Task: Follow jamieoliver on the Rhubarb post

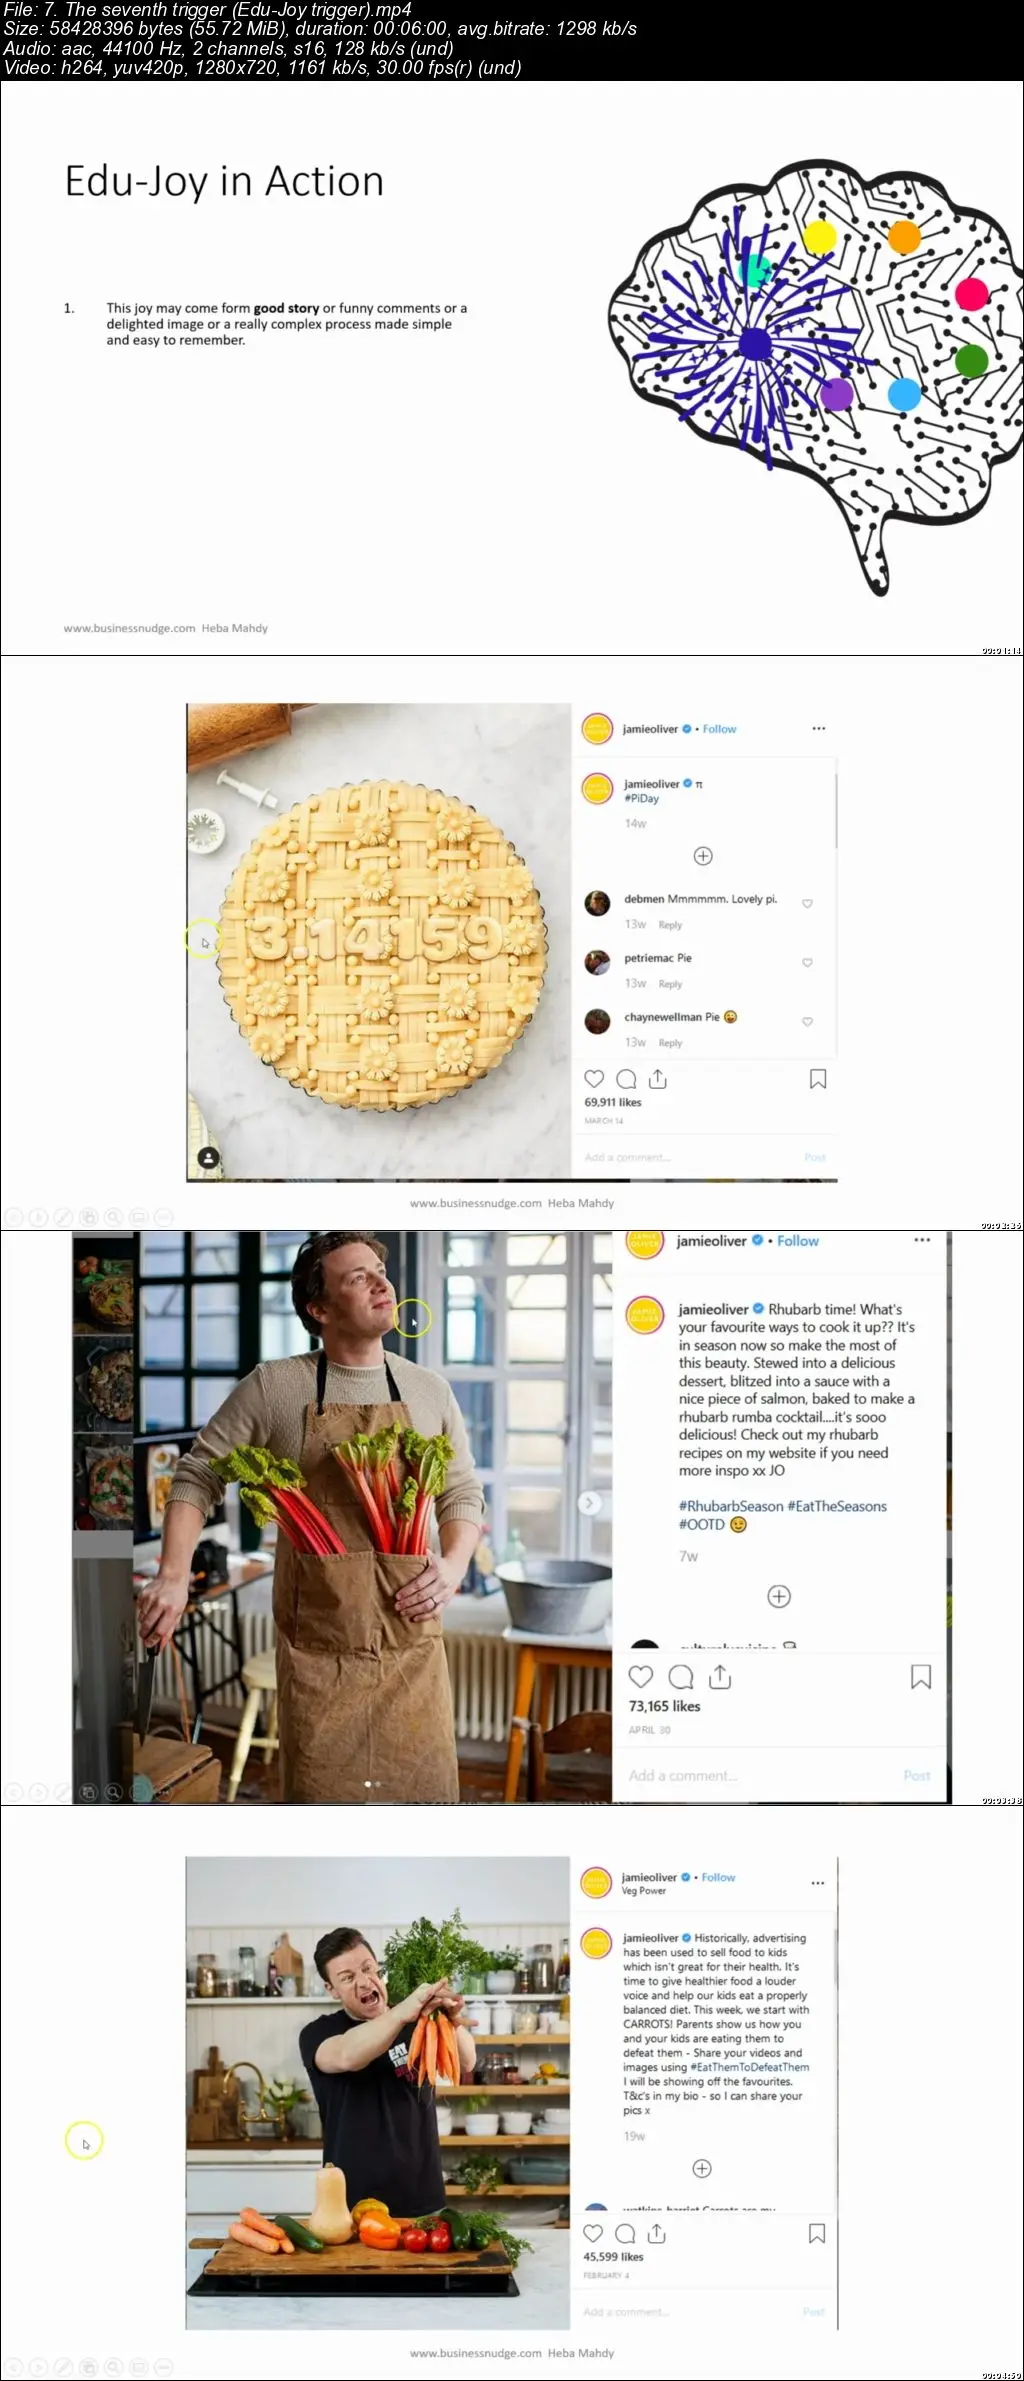Action: [x=798, y=1241]
